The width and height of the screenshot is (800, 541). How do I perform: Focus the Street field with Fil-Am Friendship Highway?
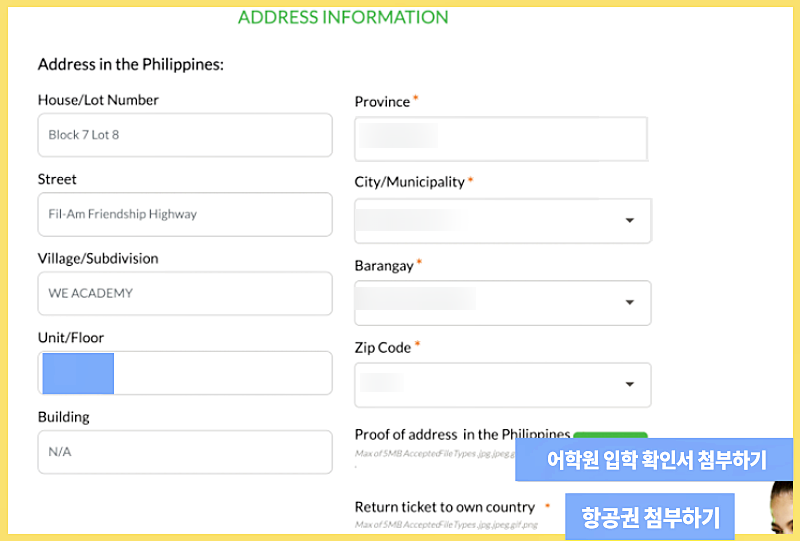185,214
